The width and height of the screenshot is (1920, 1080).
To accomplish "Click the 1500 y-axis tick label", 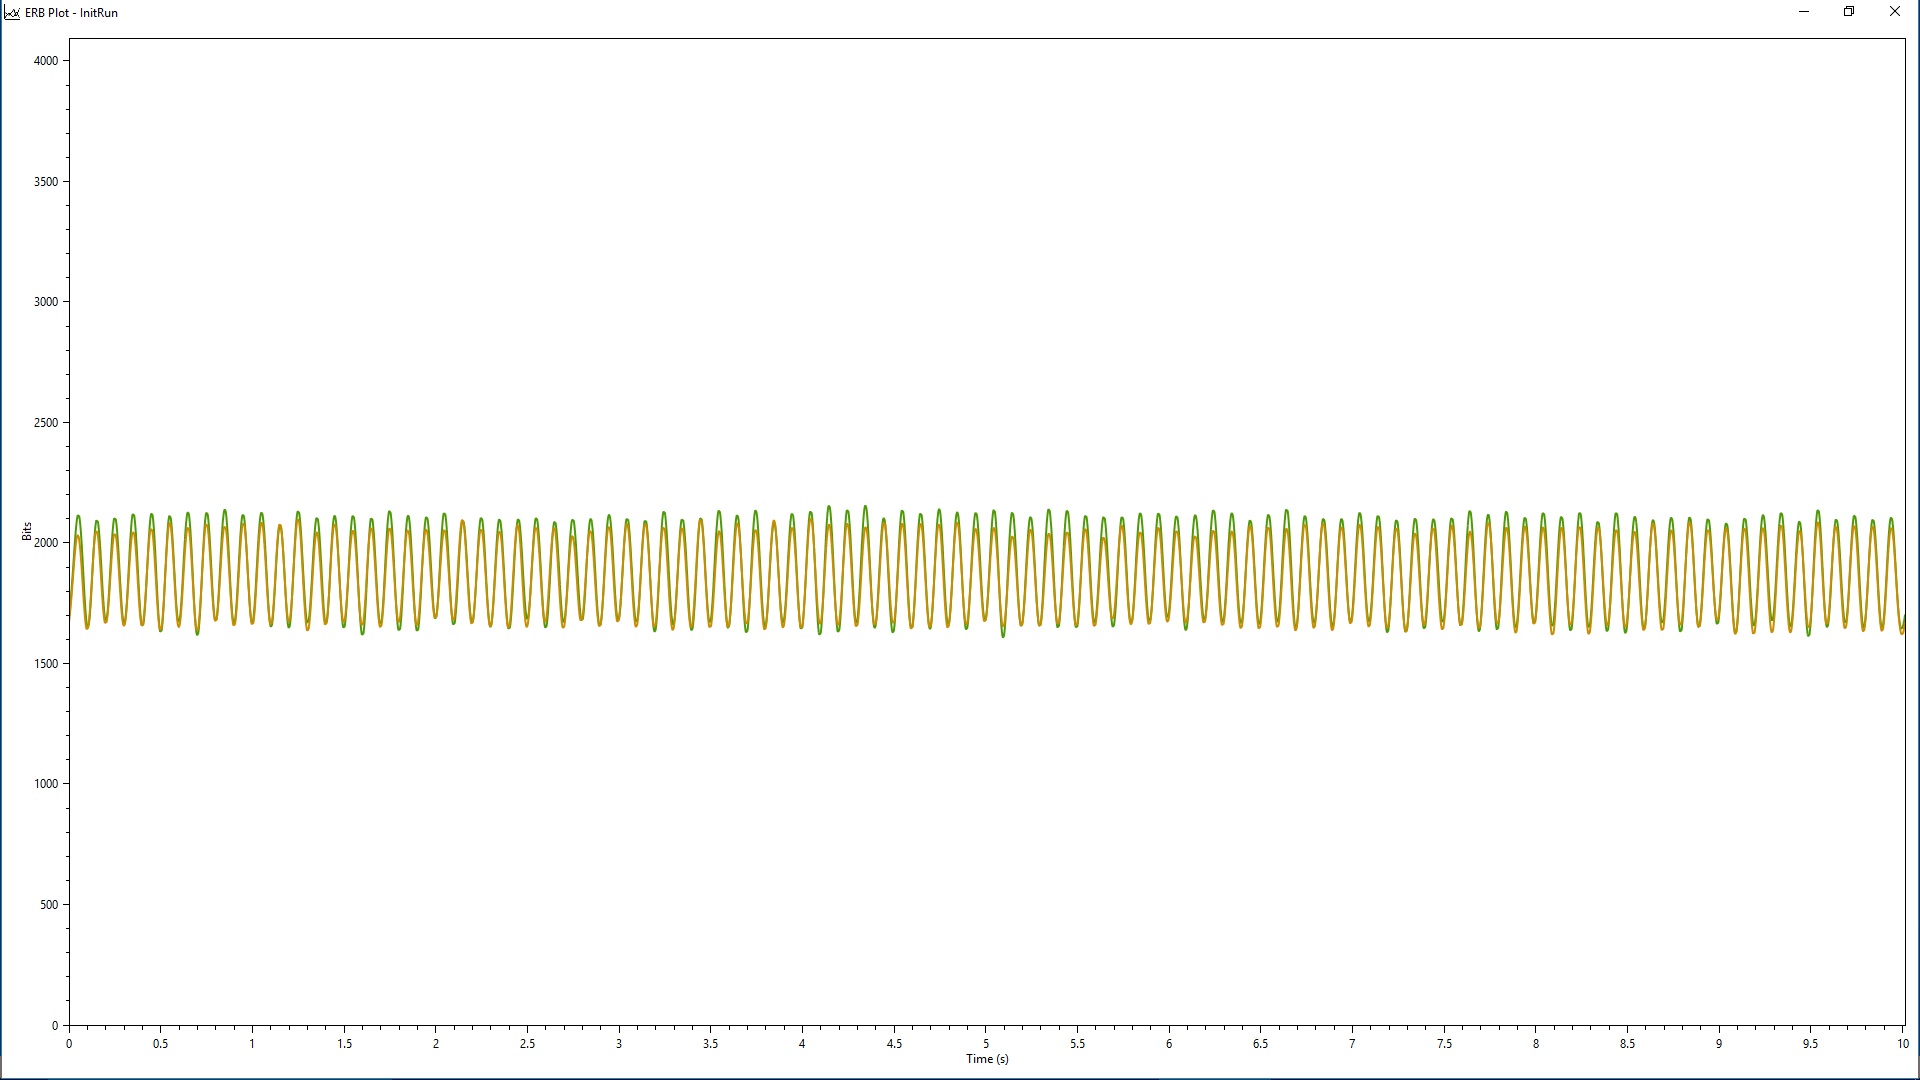I will pos(46,664).
